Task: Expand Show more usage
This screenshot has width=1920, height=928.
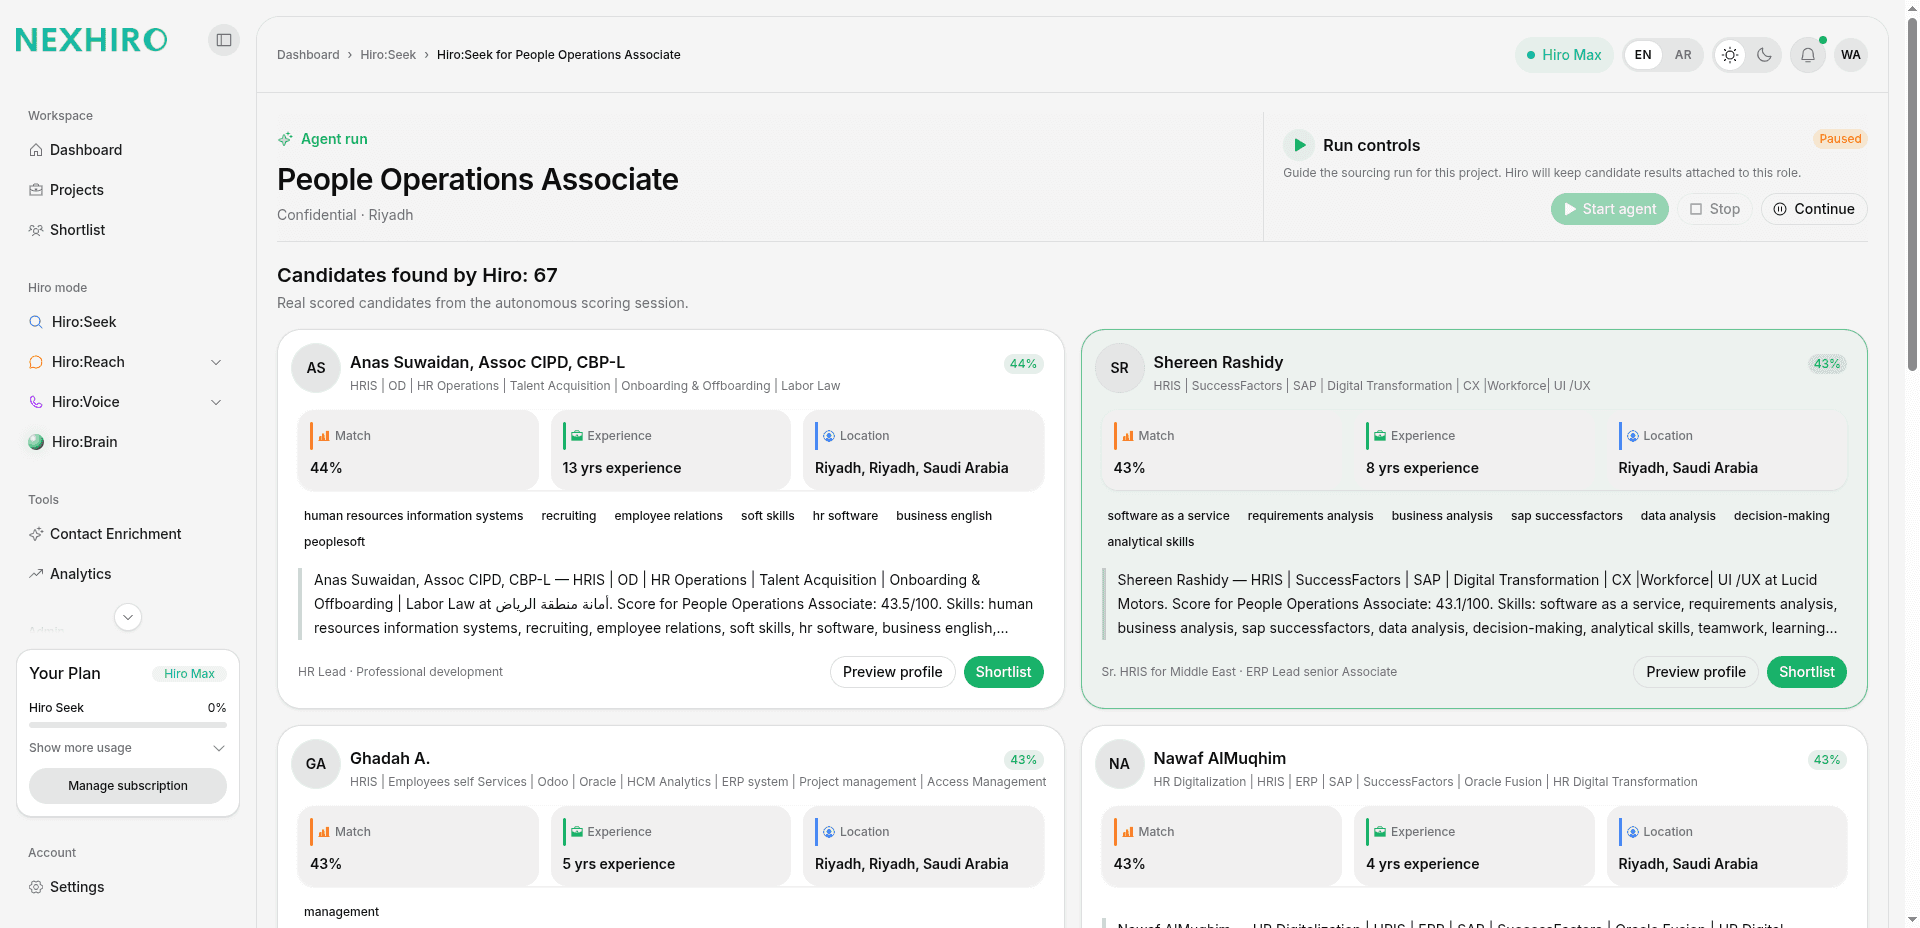Action: pyautogui.click(x=128, y=748)
